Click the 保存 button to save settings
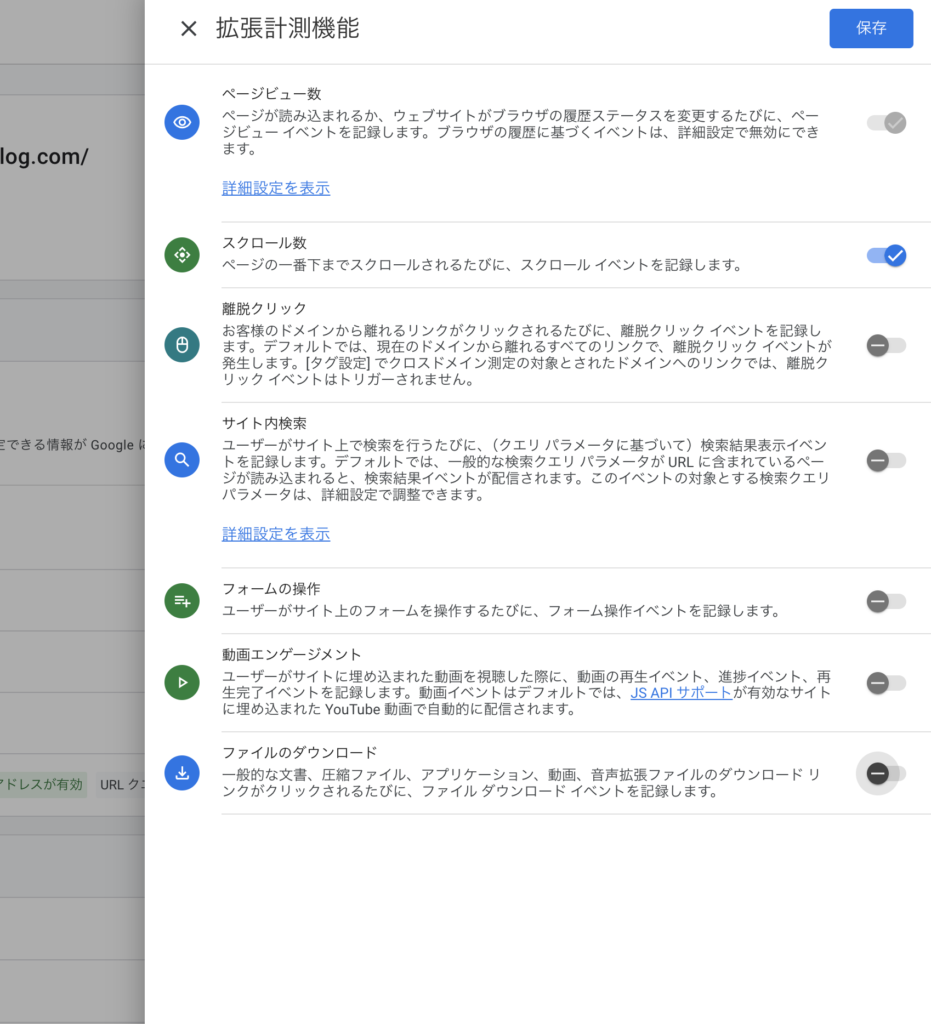The height and width of the screenshot is (1024, 931). pyautogui.click(x=870, y=29)
